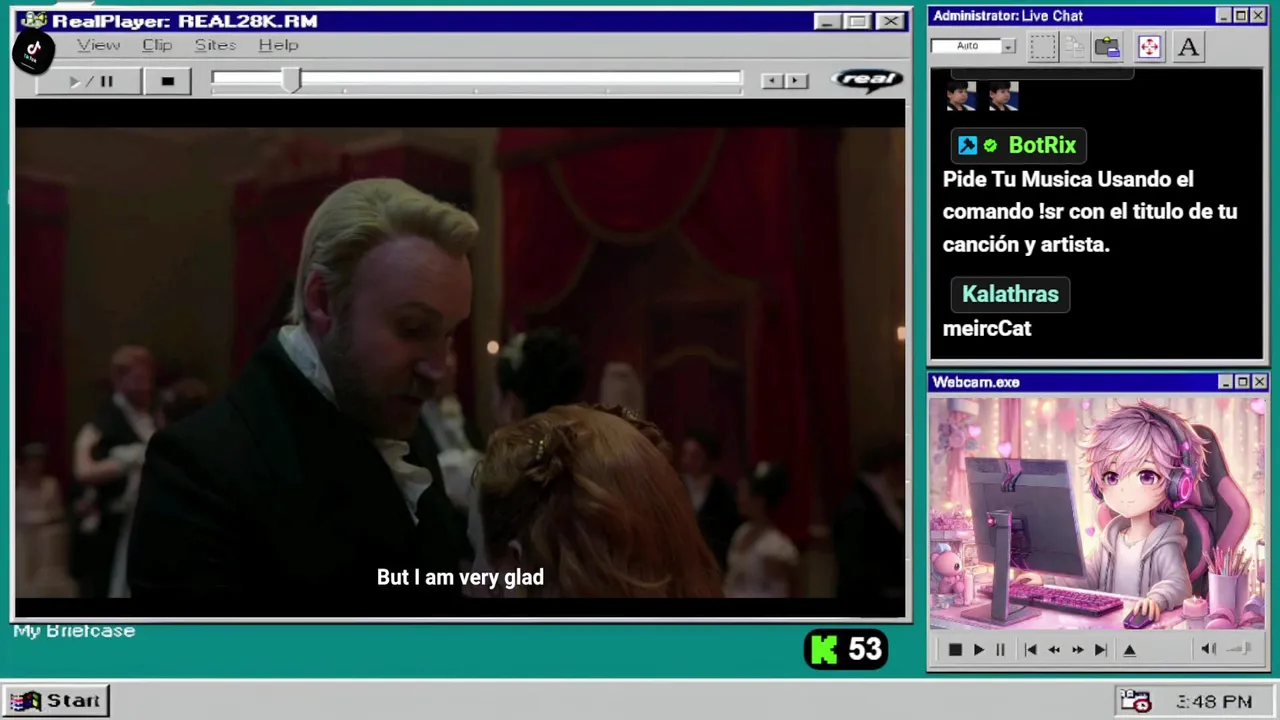Open the View menu in RealPlayer
This screenshot has width=1280, height=720.
pos(98,45)
